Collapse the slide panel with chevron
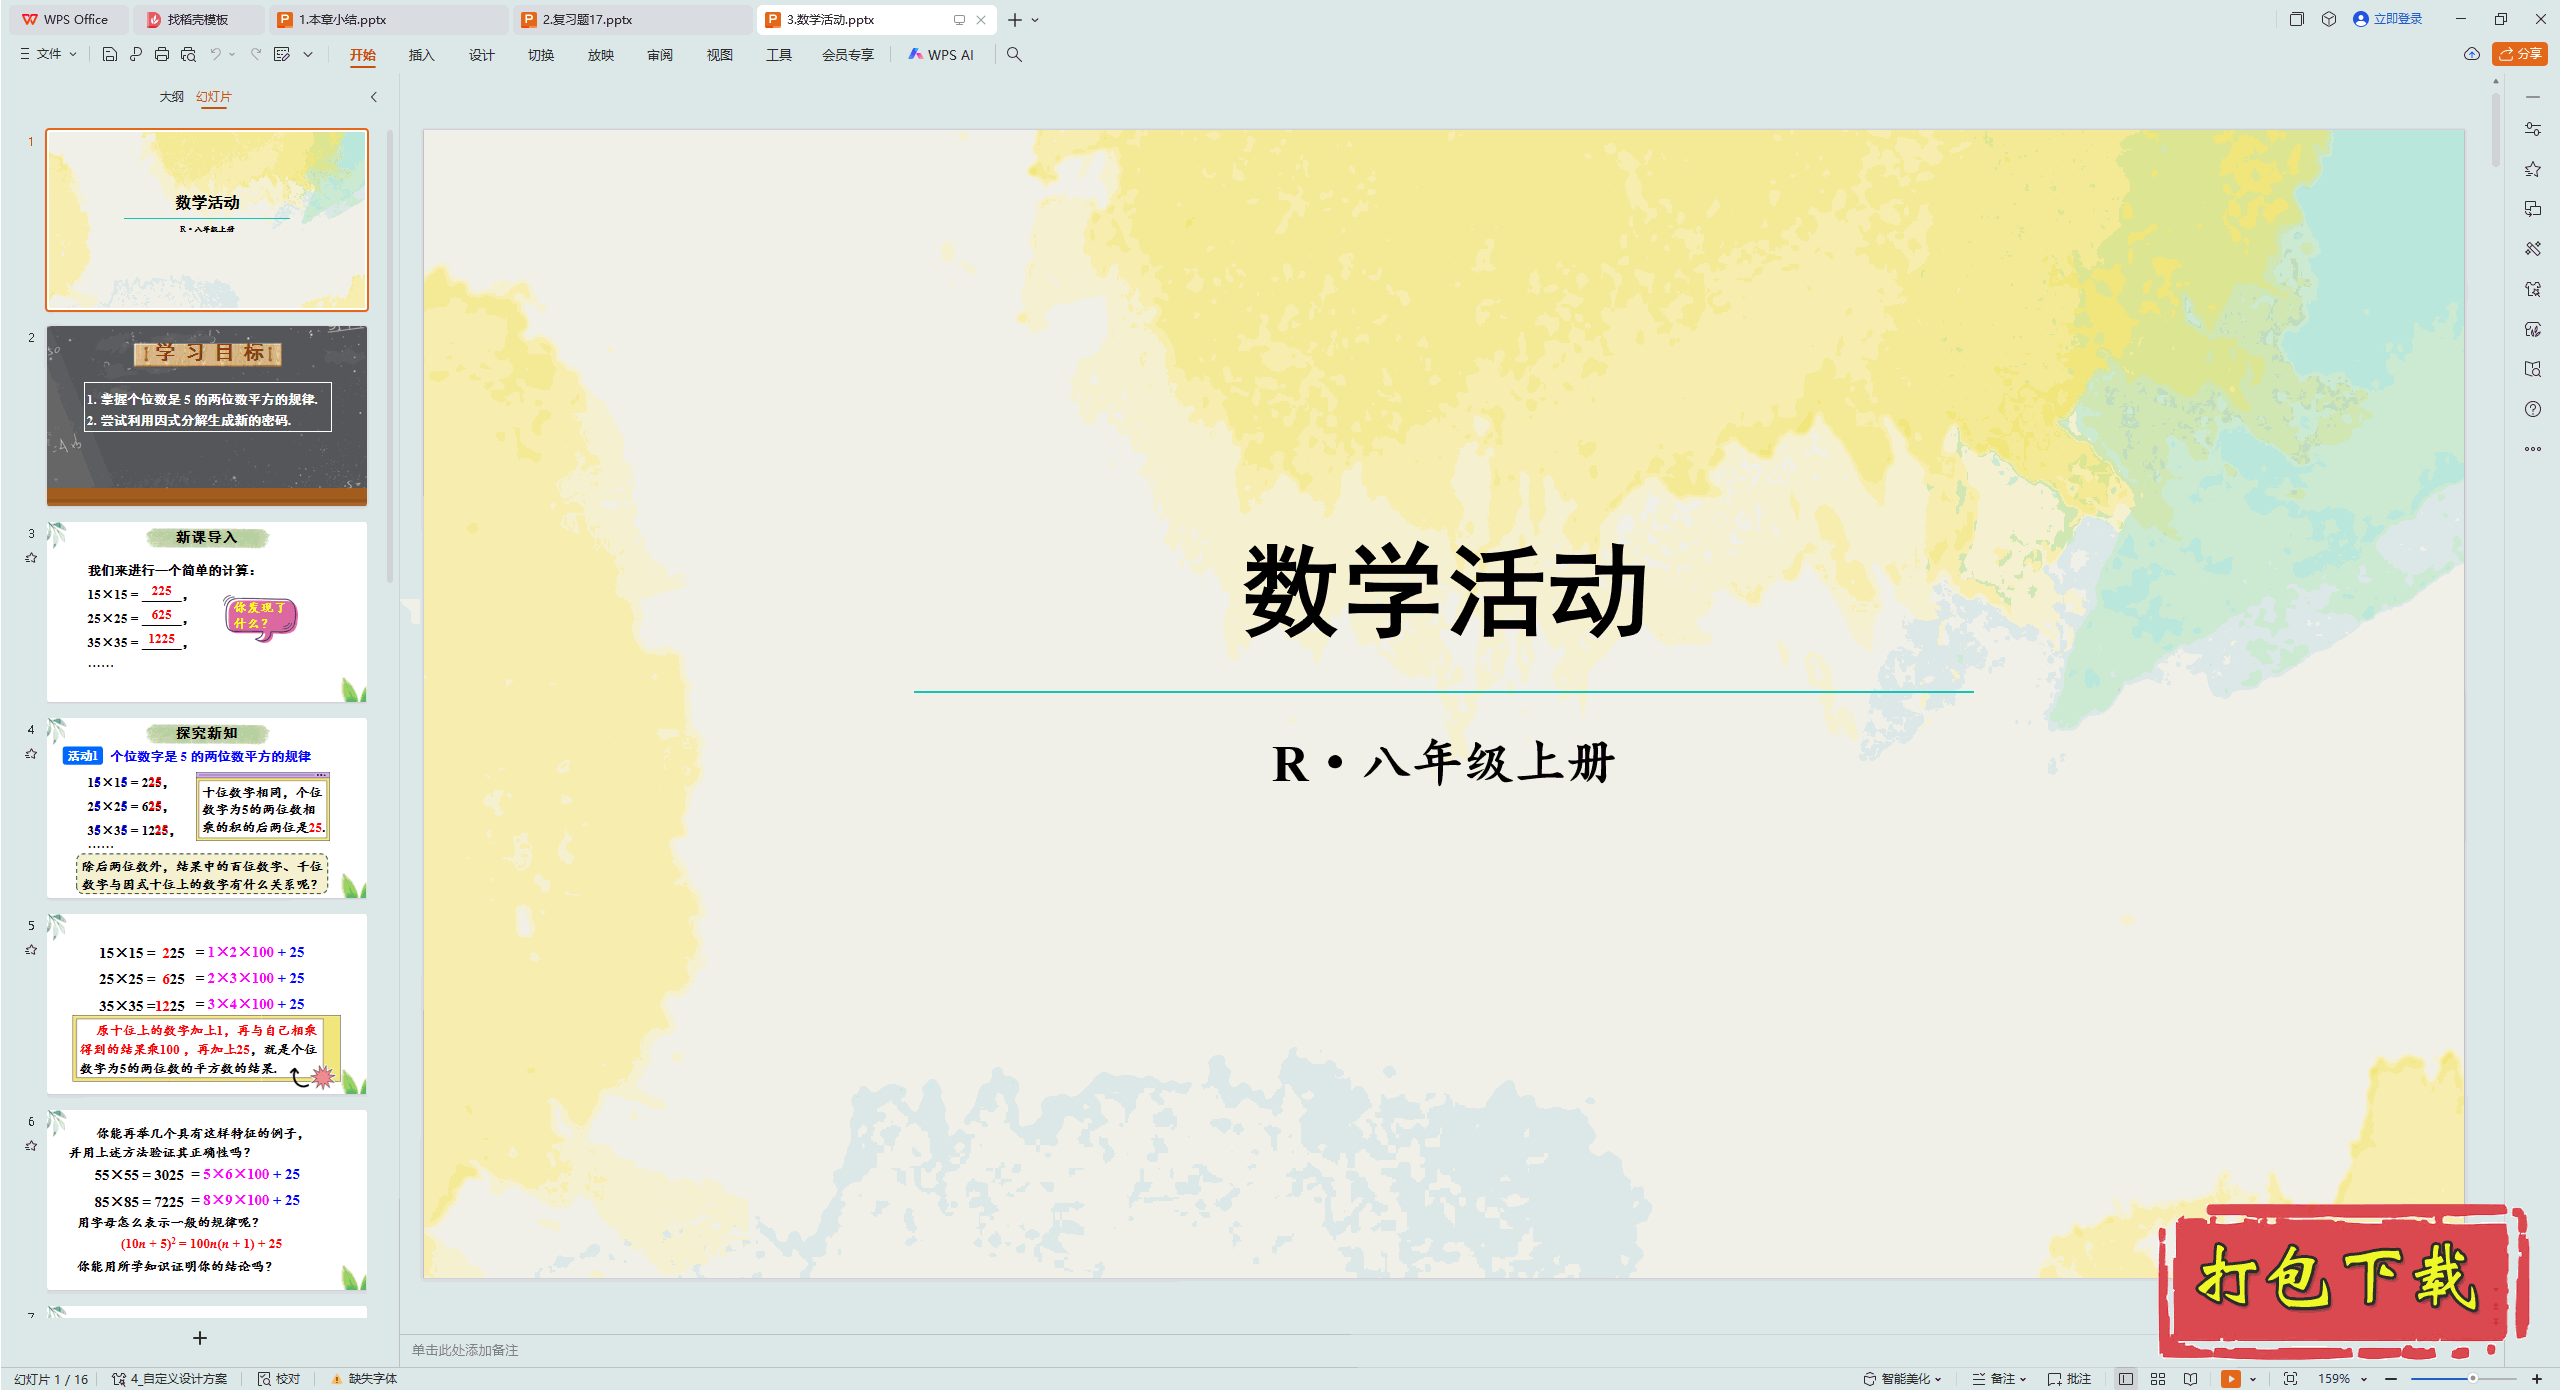The height and width of the screenshot is (1390, 2560). pos(374,97)
